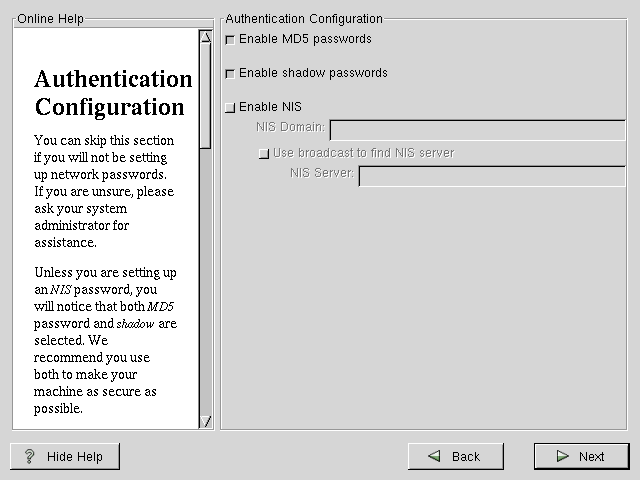
Task: Focus the NIS Domain text field
Action: [x=477, y=130]
